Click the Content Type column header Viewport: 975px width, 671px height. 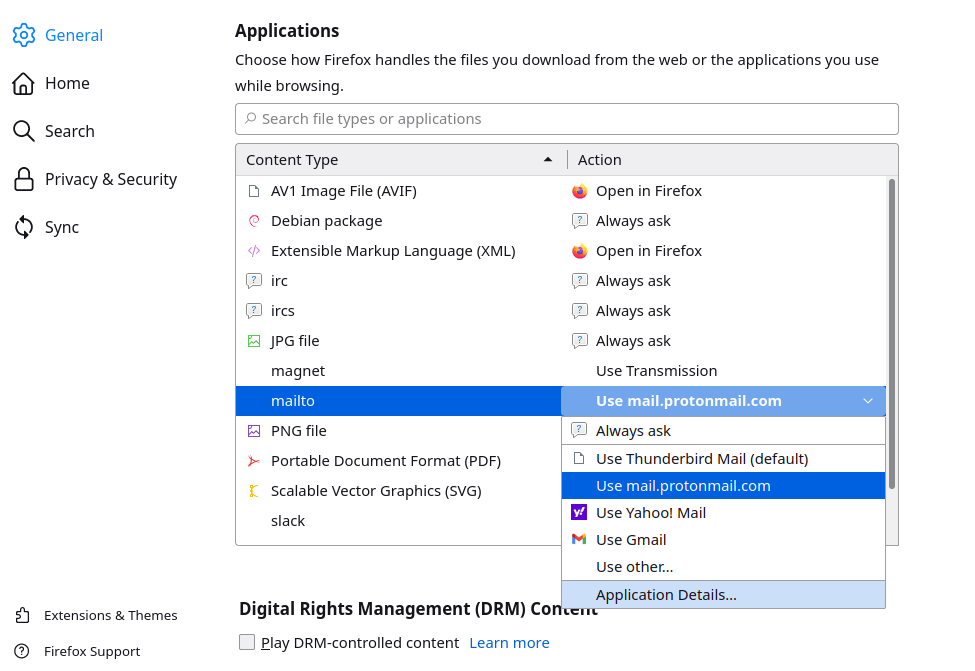(x=401, y=160)
